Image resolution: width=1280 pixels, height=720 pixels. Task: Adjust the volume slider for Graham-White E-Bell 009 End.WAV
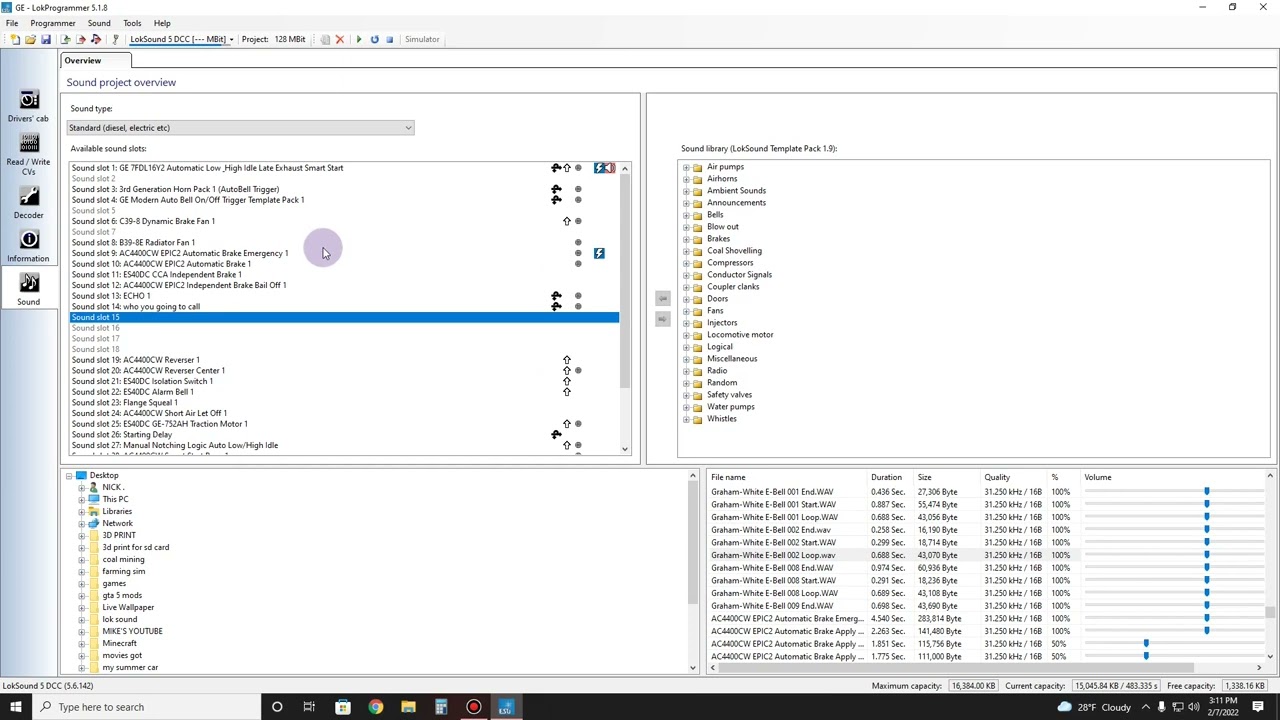pyautogui.click(x=1206, y=606)
